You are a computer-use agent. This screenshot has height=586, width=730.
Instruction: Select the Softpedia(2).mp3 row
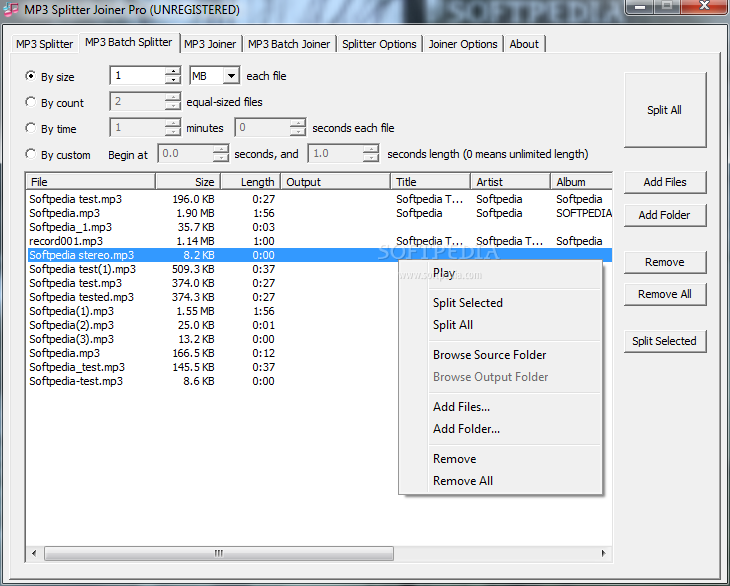(x=212, y=325)
